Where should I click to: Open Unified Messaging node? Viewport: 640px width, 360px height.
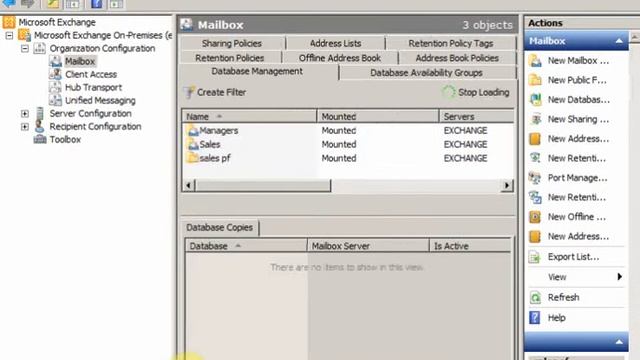(x=100, y=100)
